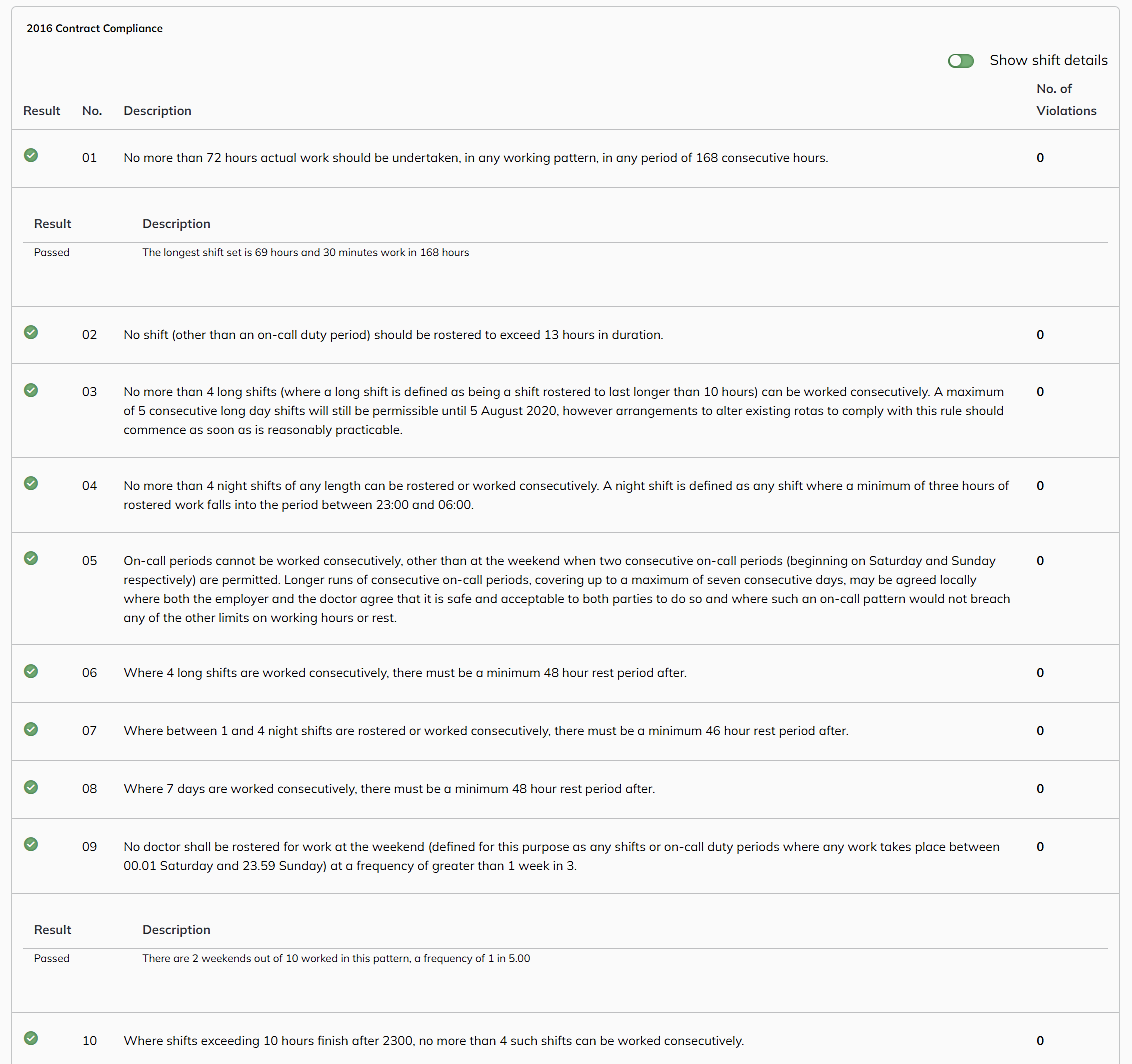Select the rule 09 description about weekend frequency
Viewport: 1132px width, 1064px height.
click(x=562, y=856)
